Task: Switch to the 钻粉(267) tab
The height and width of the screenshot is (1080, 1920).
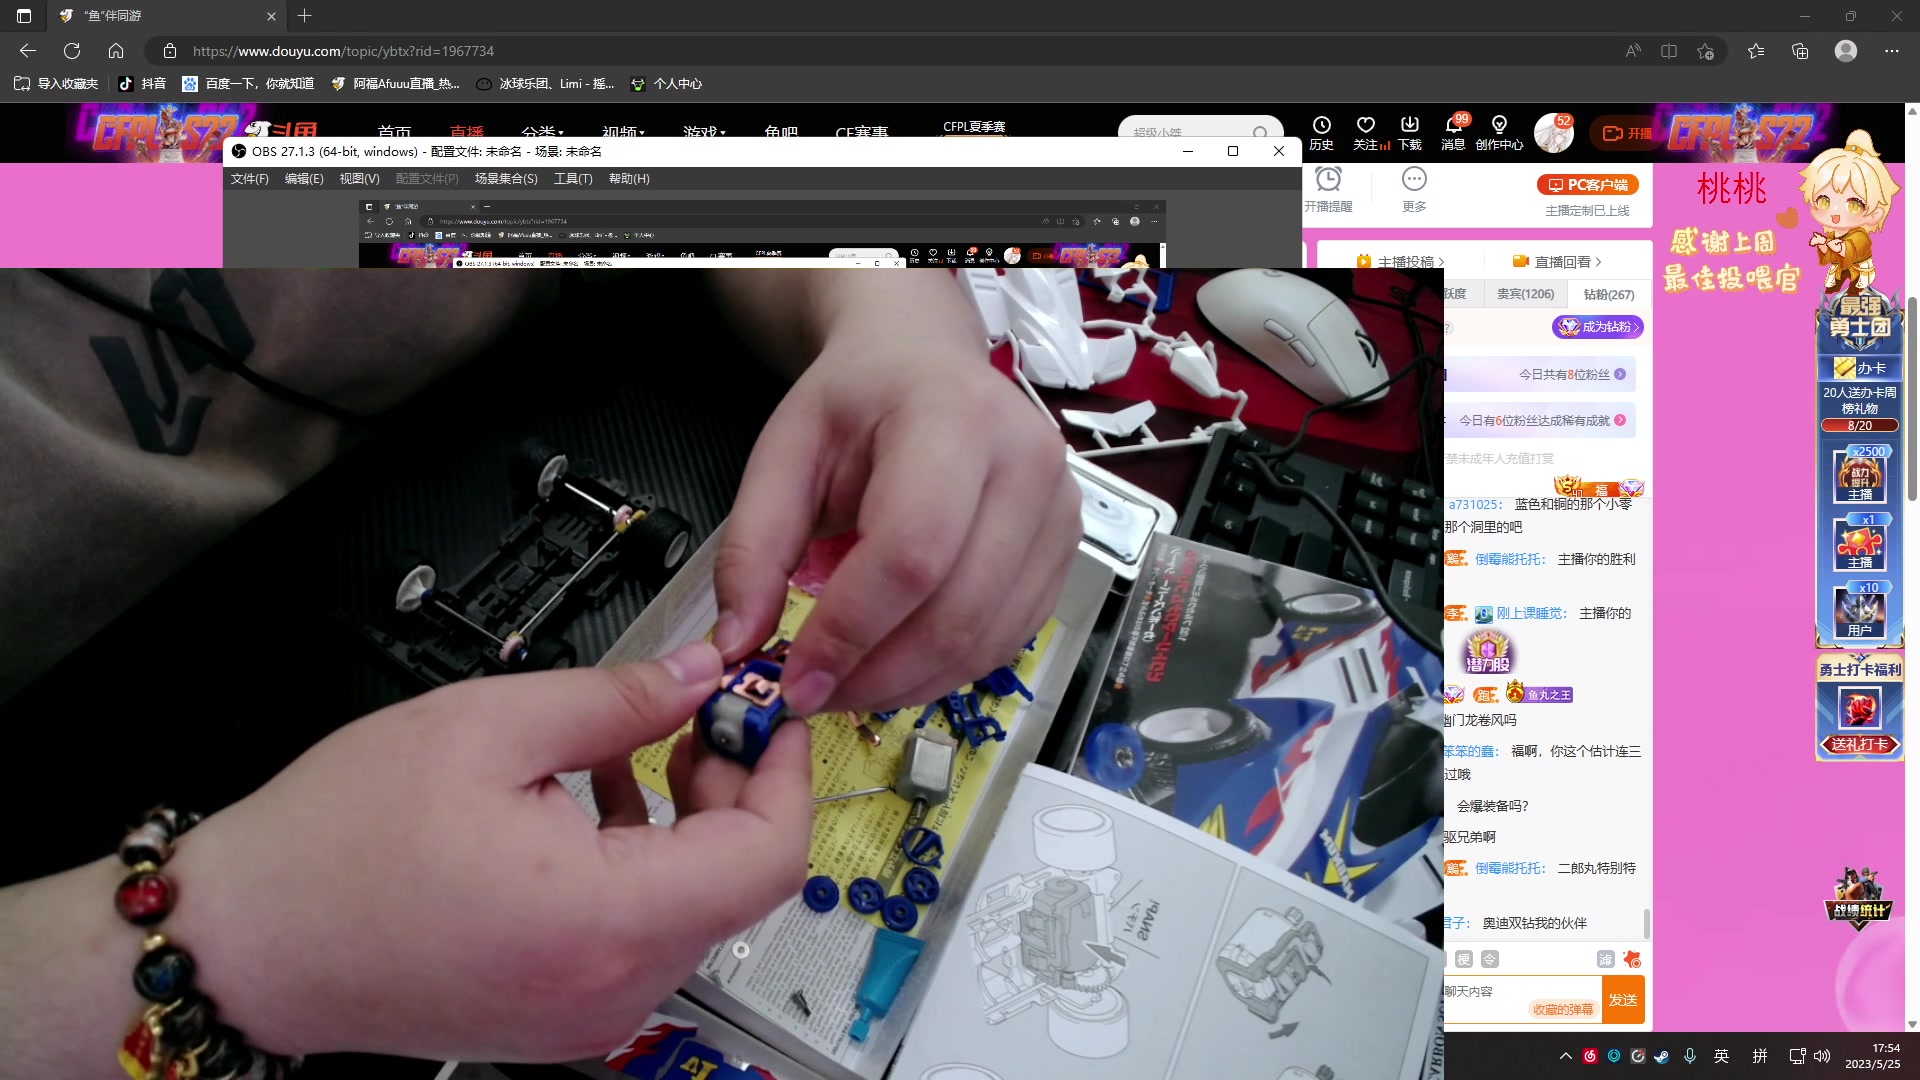Action: coord(1609,295)
